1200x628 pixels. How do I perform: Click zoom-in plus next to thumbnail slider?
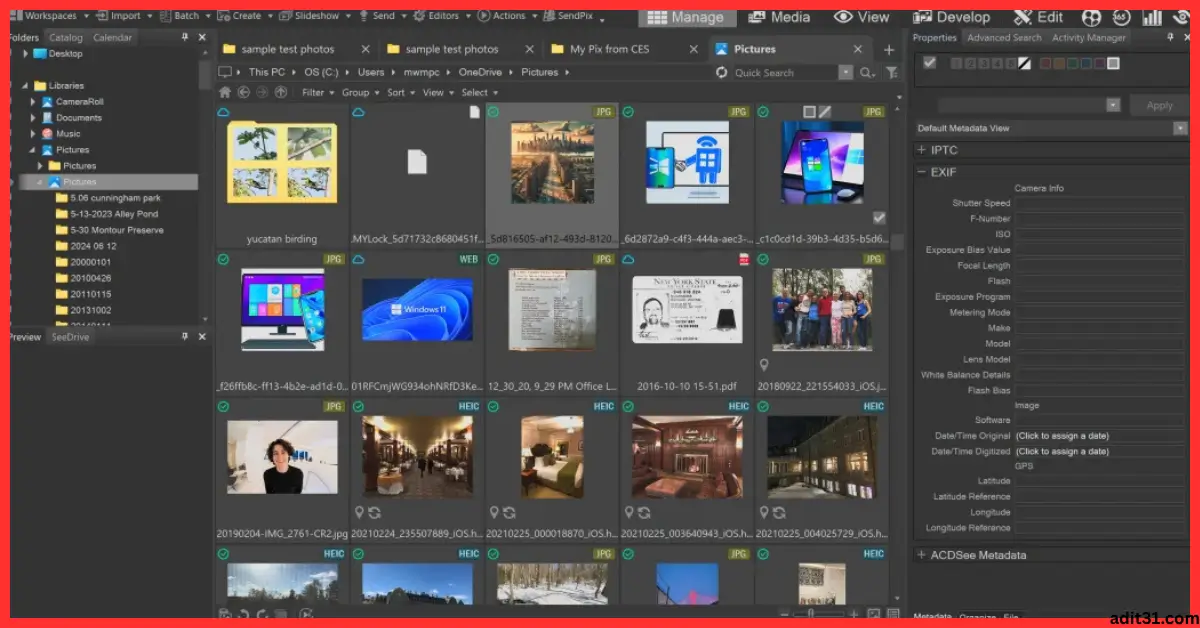(x=853, y=614)
